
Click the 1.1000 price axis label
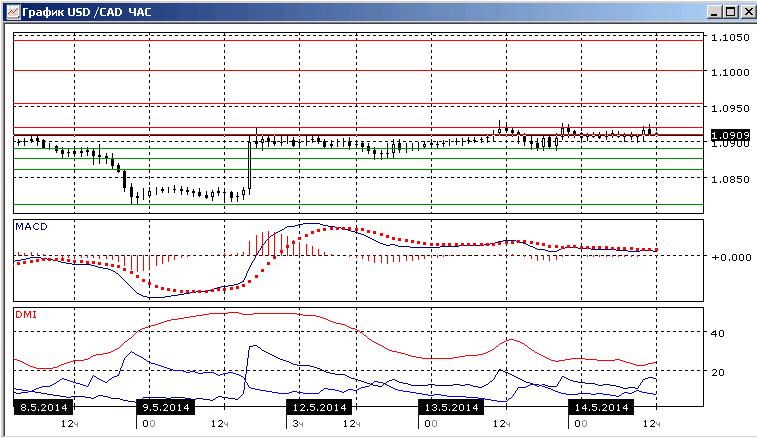coord(730,72)
